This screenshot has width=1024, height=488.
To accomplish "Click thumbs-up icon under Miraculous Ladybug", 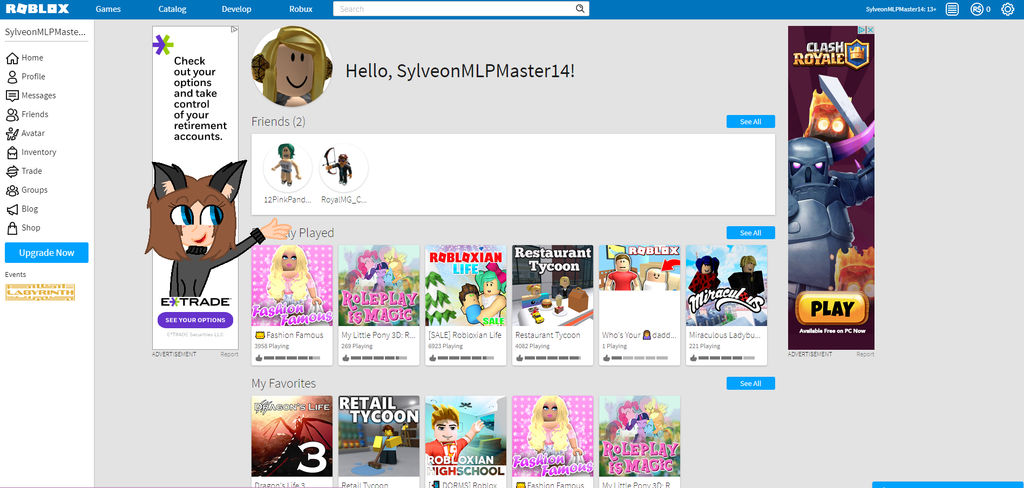I will 692,359.
